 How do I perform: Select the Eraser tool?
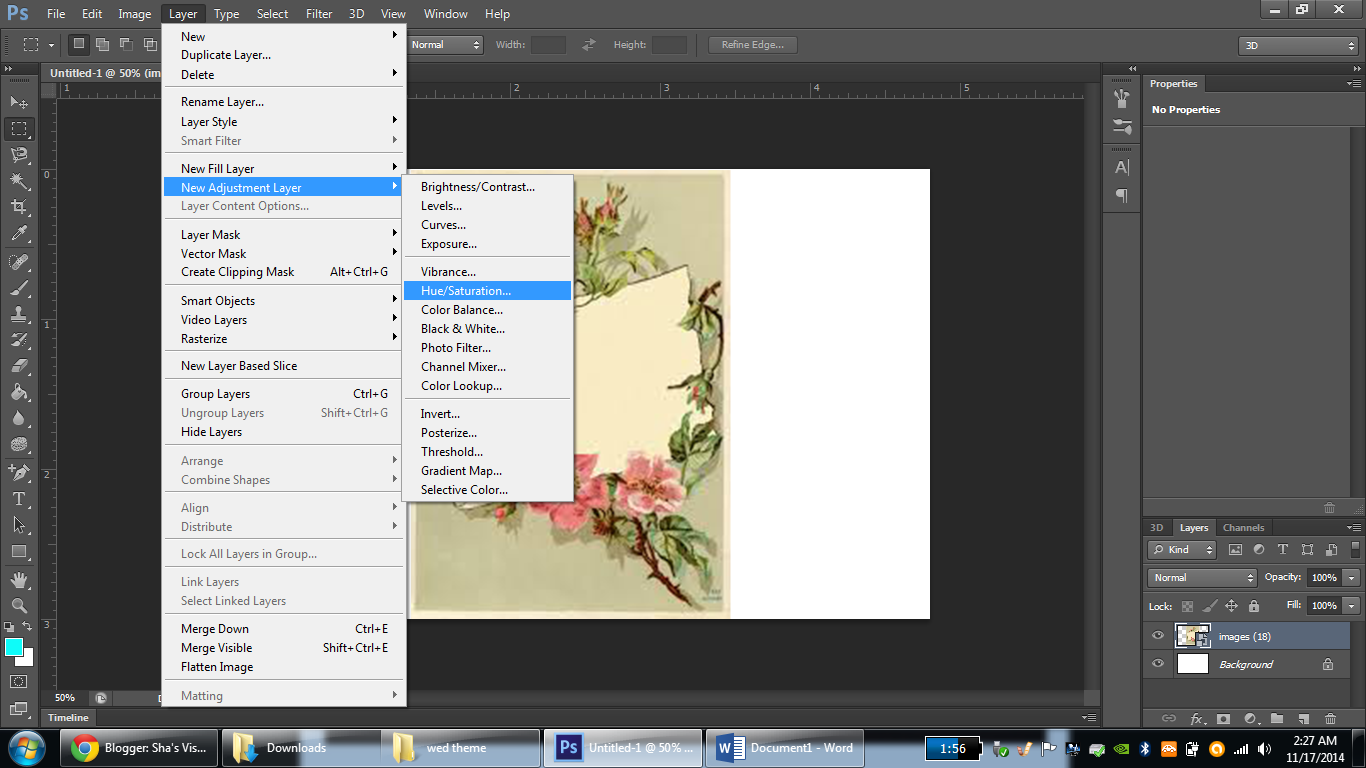click(x=19, y=366)
